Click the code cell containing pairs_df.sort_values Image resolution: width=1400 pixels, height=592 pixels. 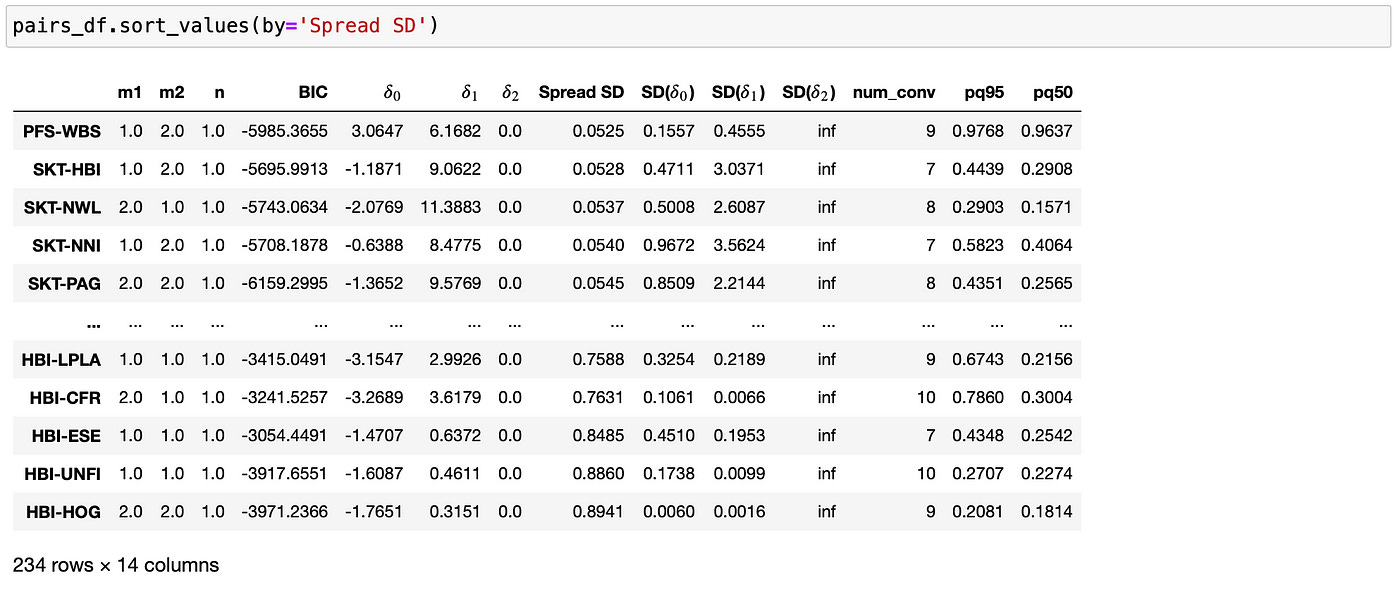(x=698, y=26)
